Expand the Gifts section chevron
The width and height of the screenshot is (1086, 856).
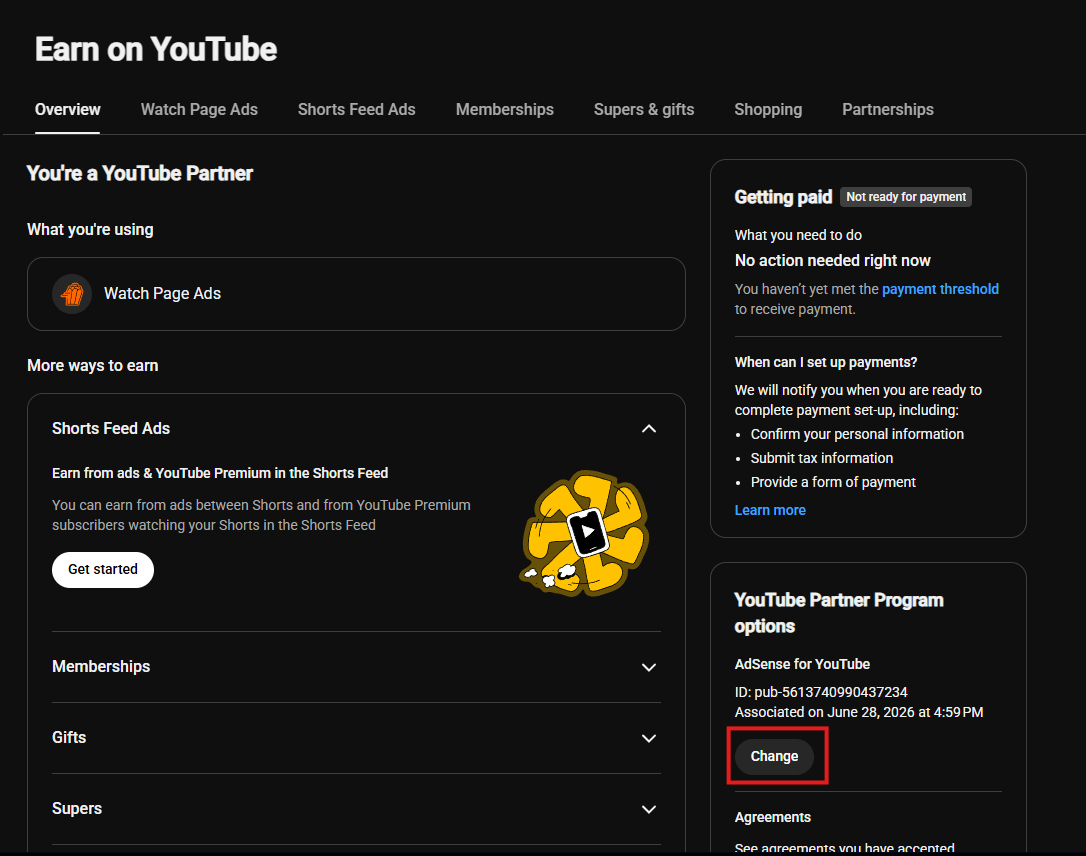coord(648,738)
